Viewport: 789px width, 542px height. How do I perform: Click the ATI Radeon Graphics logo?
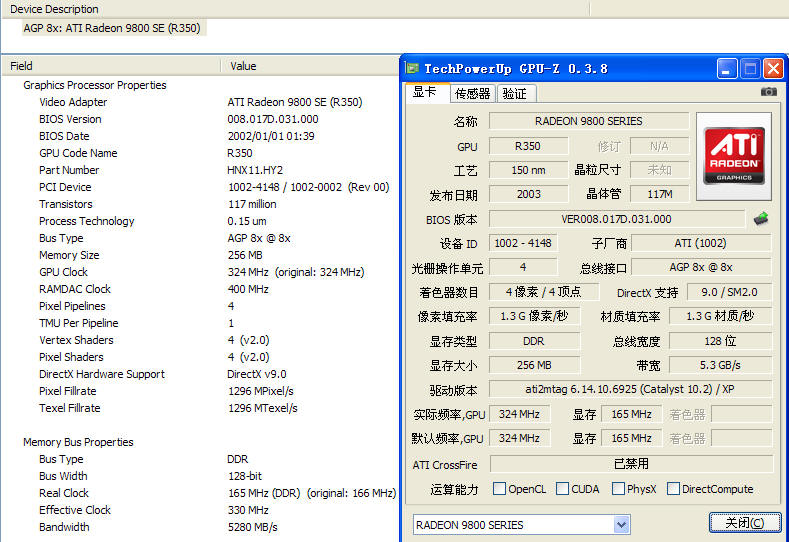tap(734, 156)
